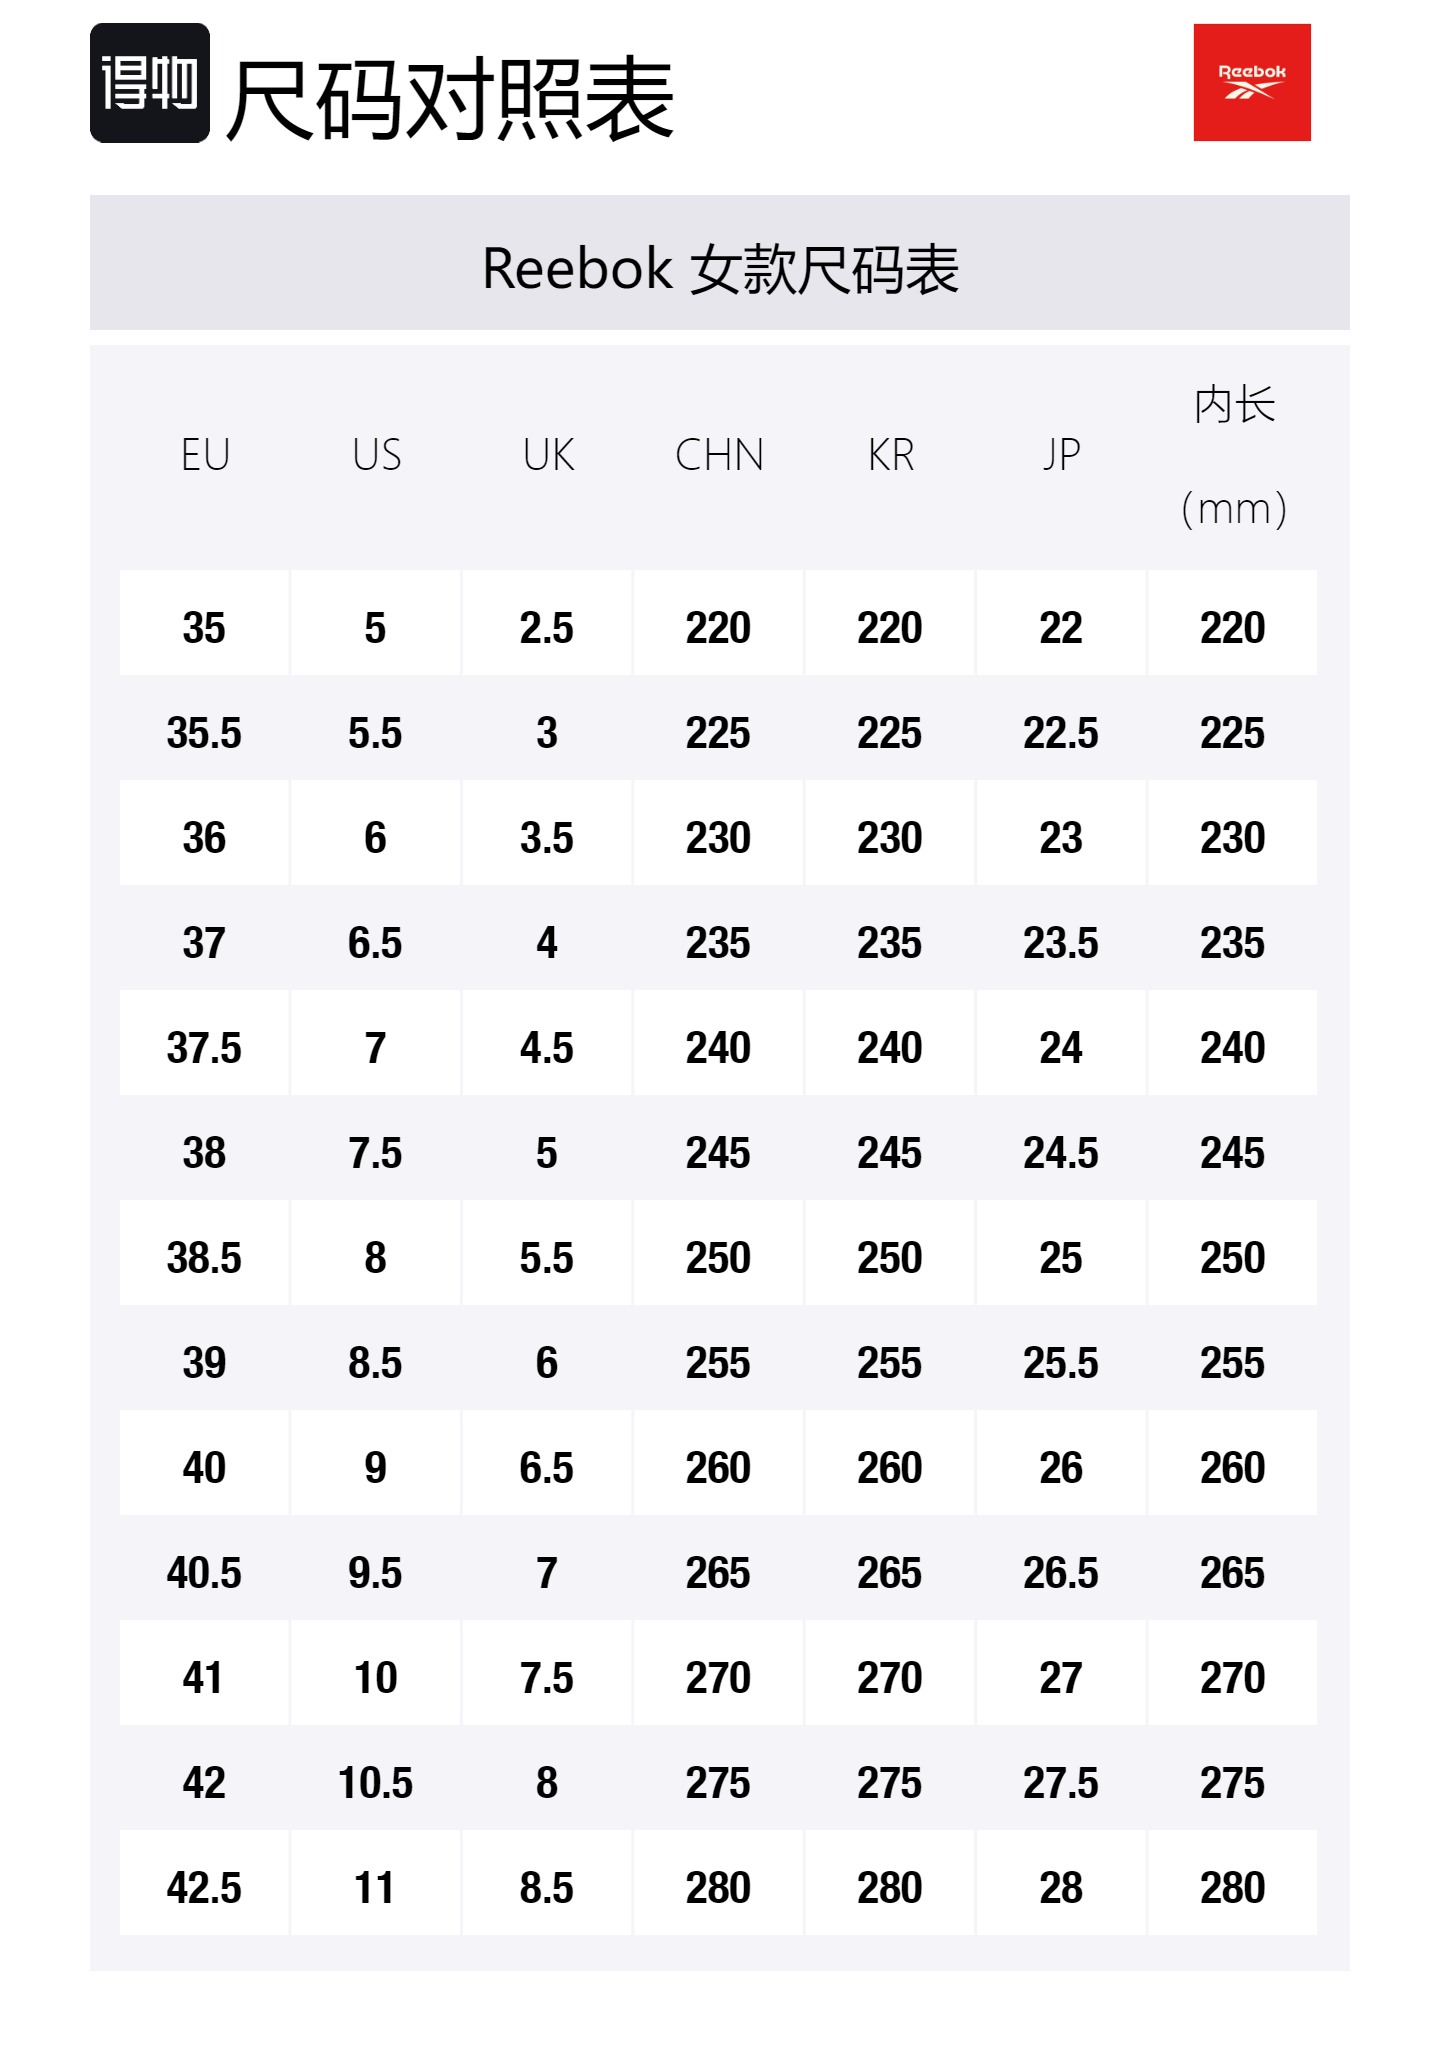The image size is (1440, 2049).
Task: Click the JP size 22.5 cell
Action: click(1061, 733)
